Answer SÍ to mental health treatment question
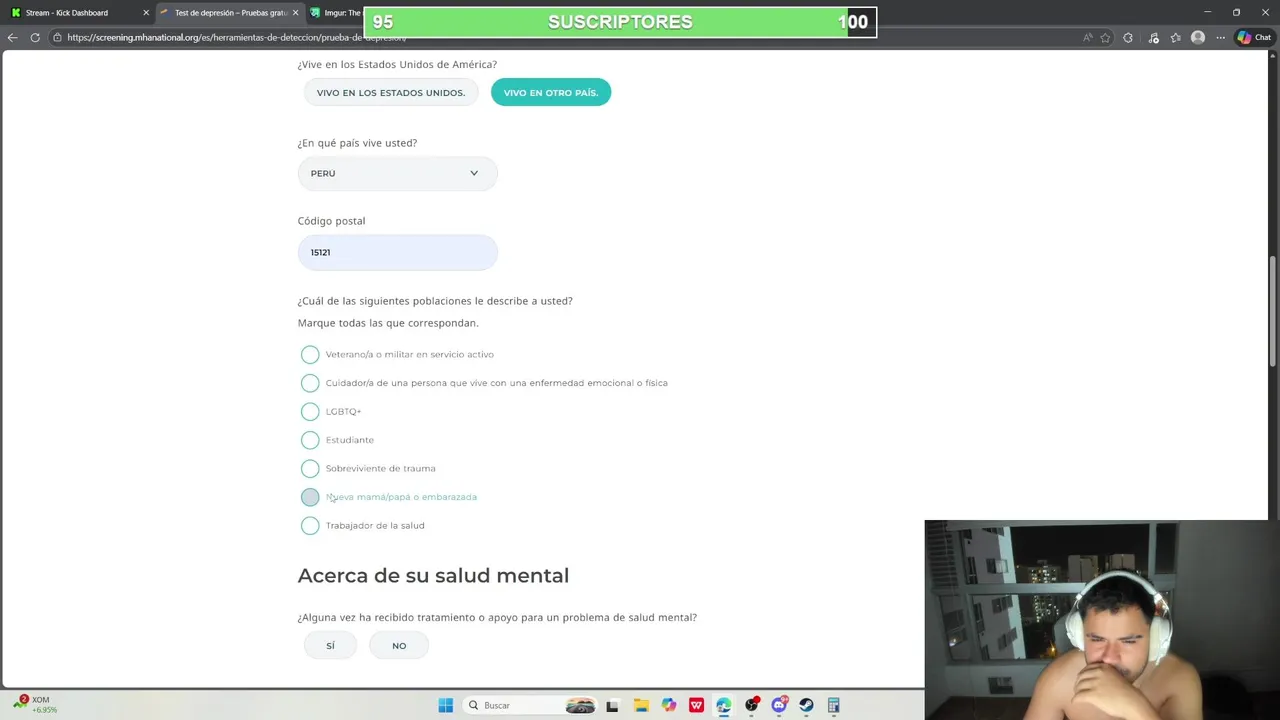 click(x=330, y=645)
